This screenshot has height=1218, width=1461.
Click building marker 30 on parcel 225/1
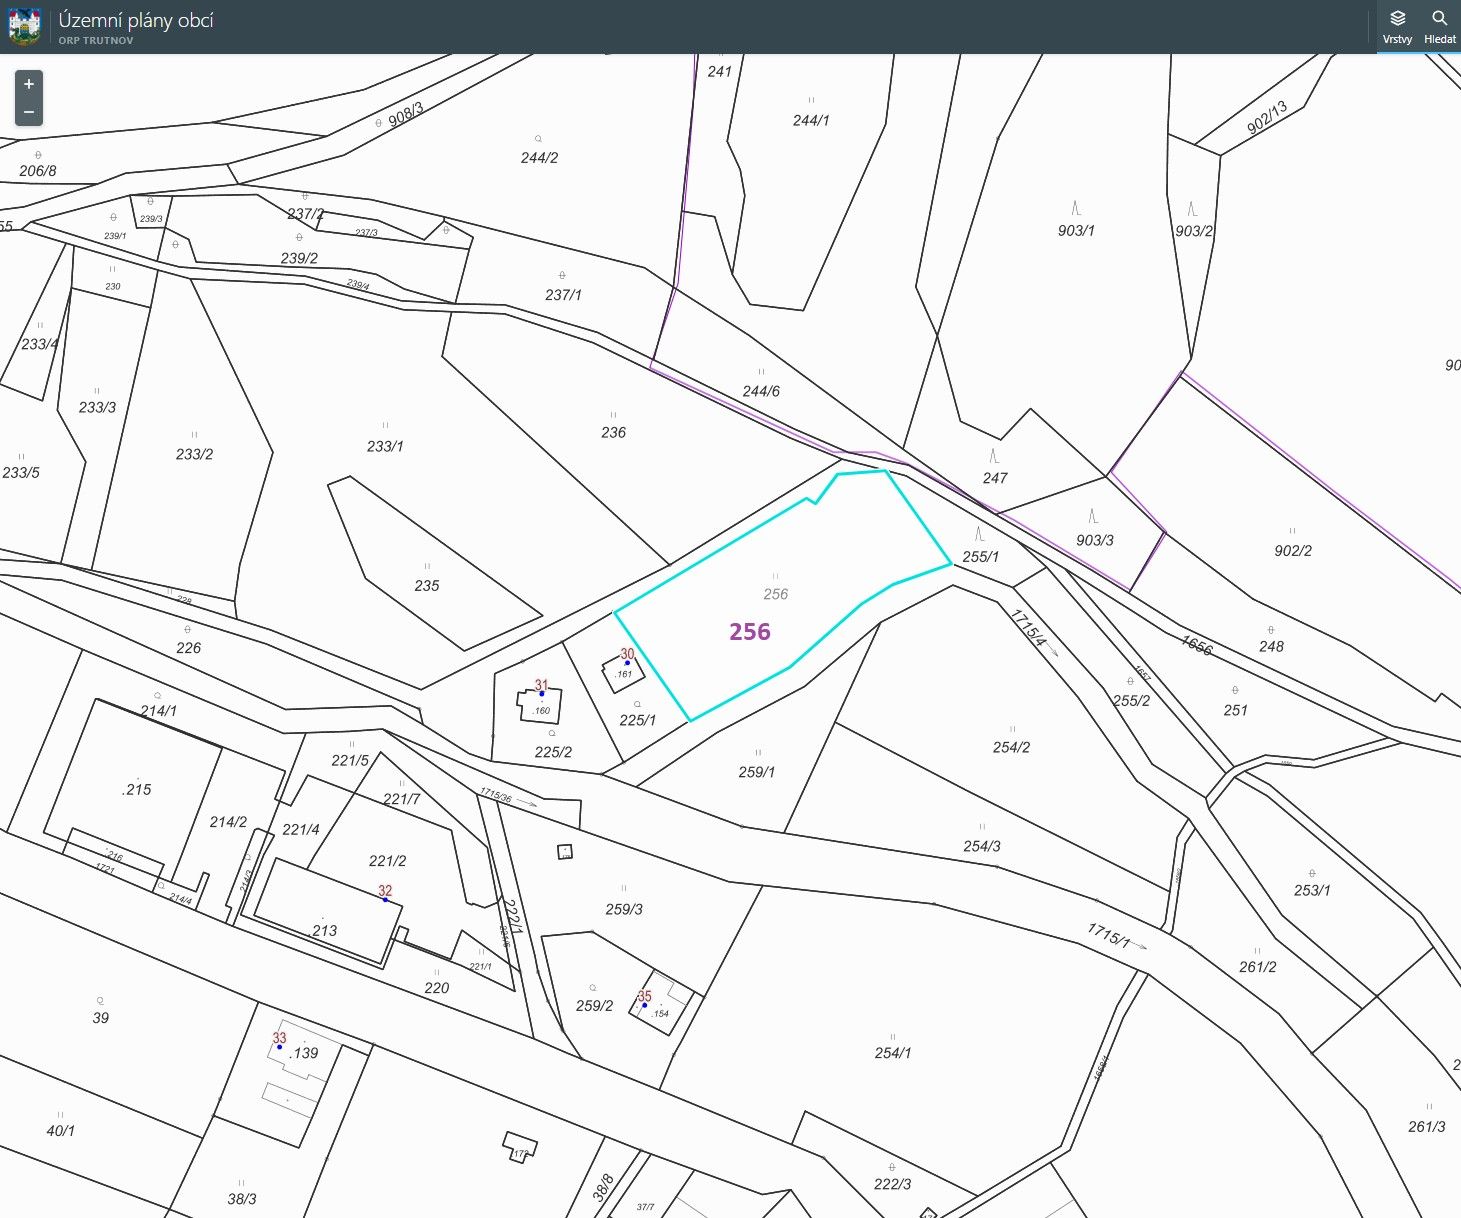coord(627,662)
